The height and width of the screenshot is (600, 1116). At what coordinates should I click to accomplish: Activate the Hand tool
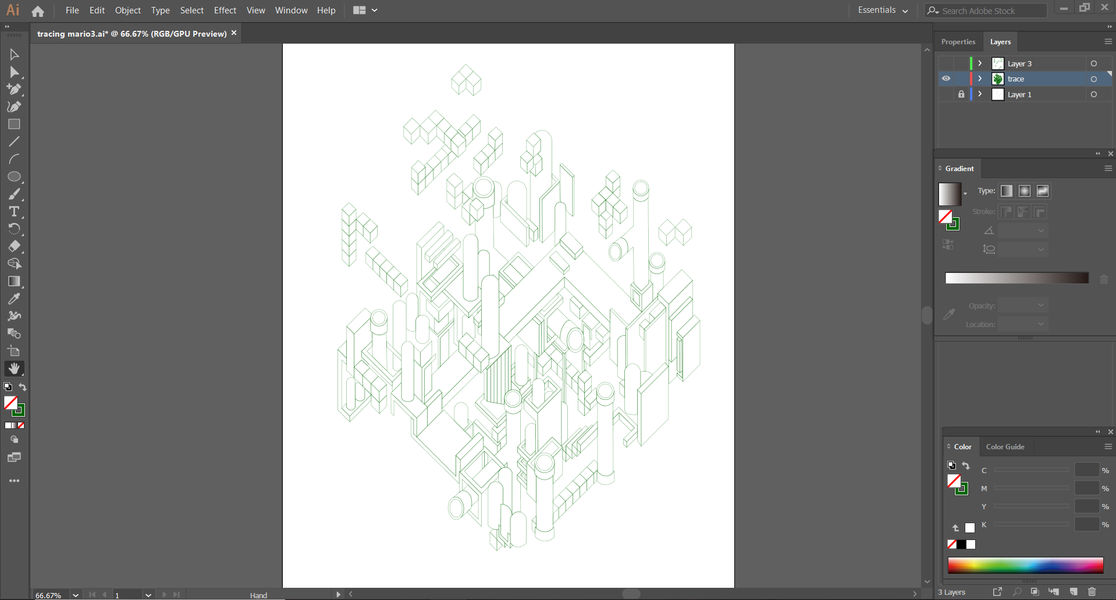tap(14, 368)
